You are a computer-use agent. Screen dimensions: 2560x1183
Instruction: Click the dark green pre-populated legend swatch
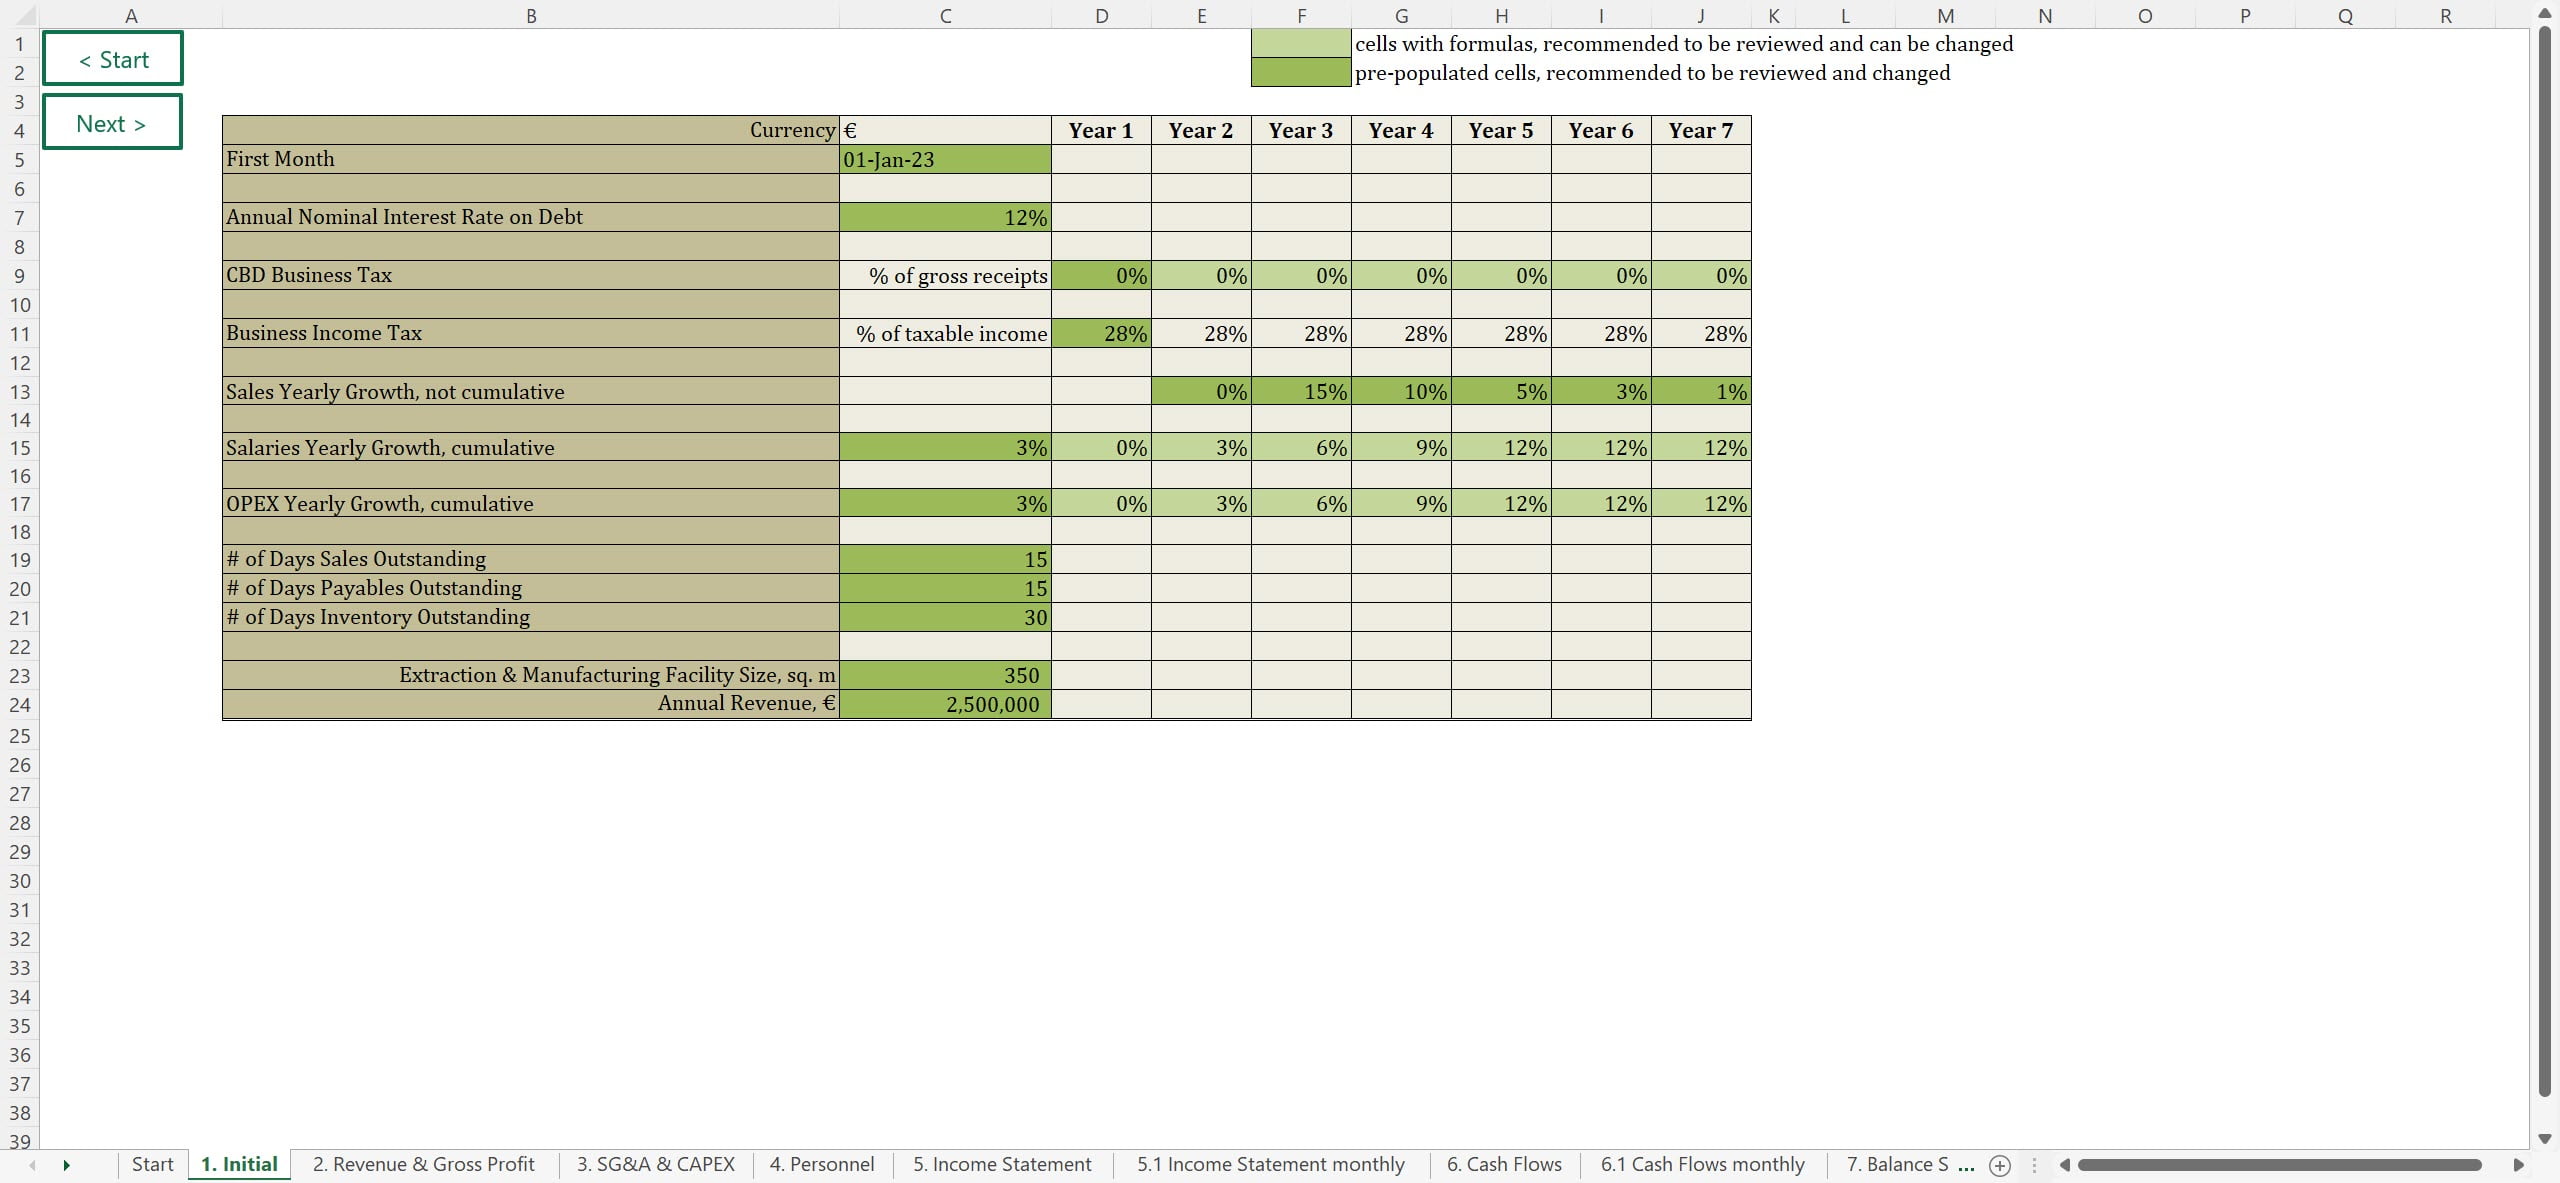pos(1301,73)
